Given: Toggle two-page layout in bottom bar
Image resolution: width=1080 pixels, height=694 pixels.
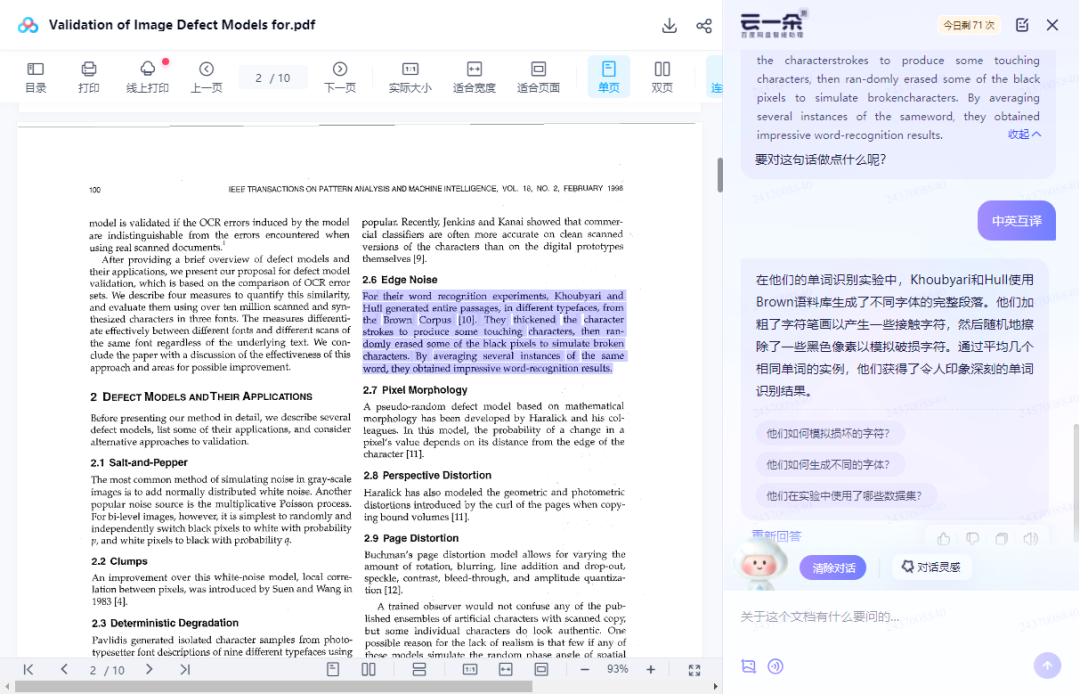Looking at the screenshot, I should pyautogui.click(x=368, y=669).
